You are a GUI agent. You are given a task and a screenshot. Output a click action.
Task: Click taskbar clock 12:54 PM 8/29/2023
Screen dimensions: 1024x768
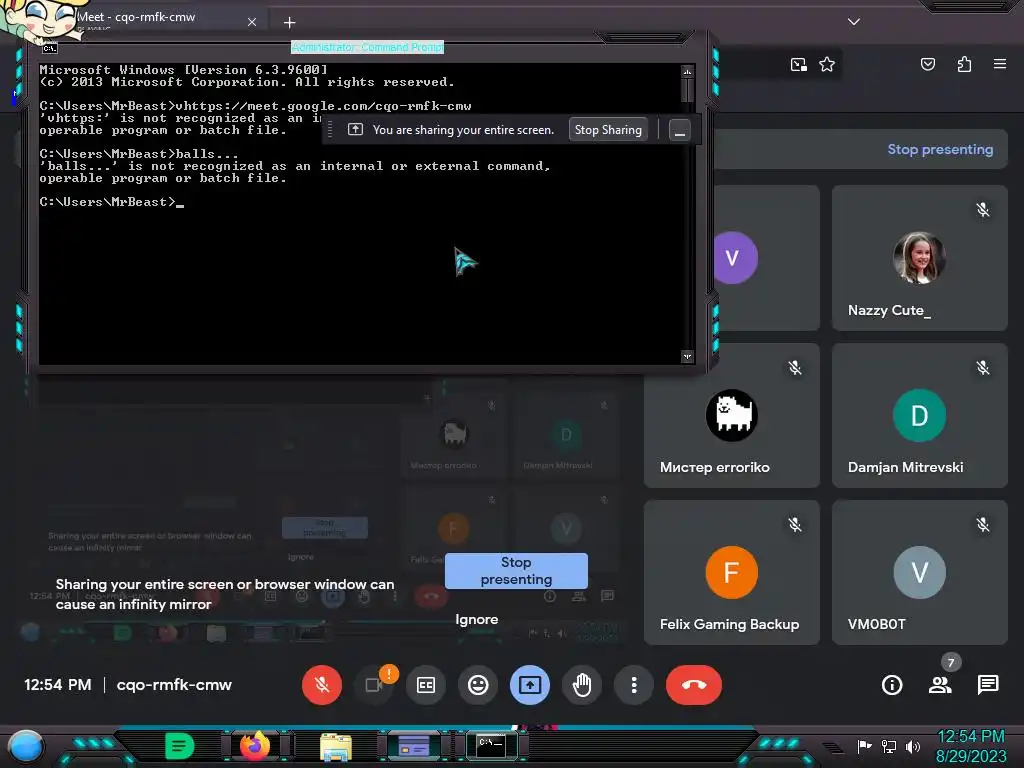(970, 746)
